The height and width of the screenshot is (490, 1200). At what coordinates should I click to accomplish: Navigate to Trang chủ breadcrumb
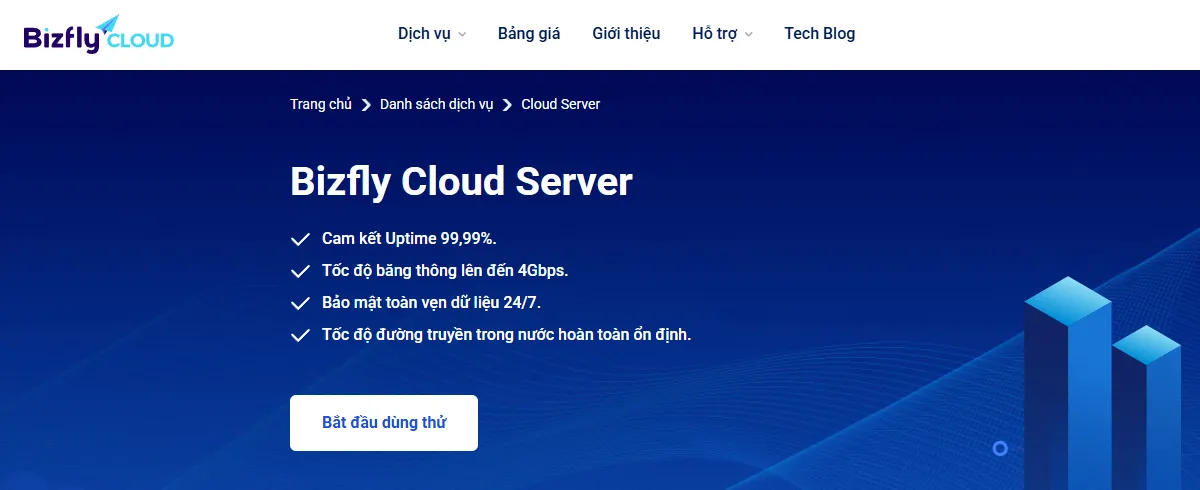click(x=321, y=104)
